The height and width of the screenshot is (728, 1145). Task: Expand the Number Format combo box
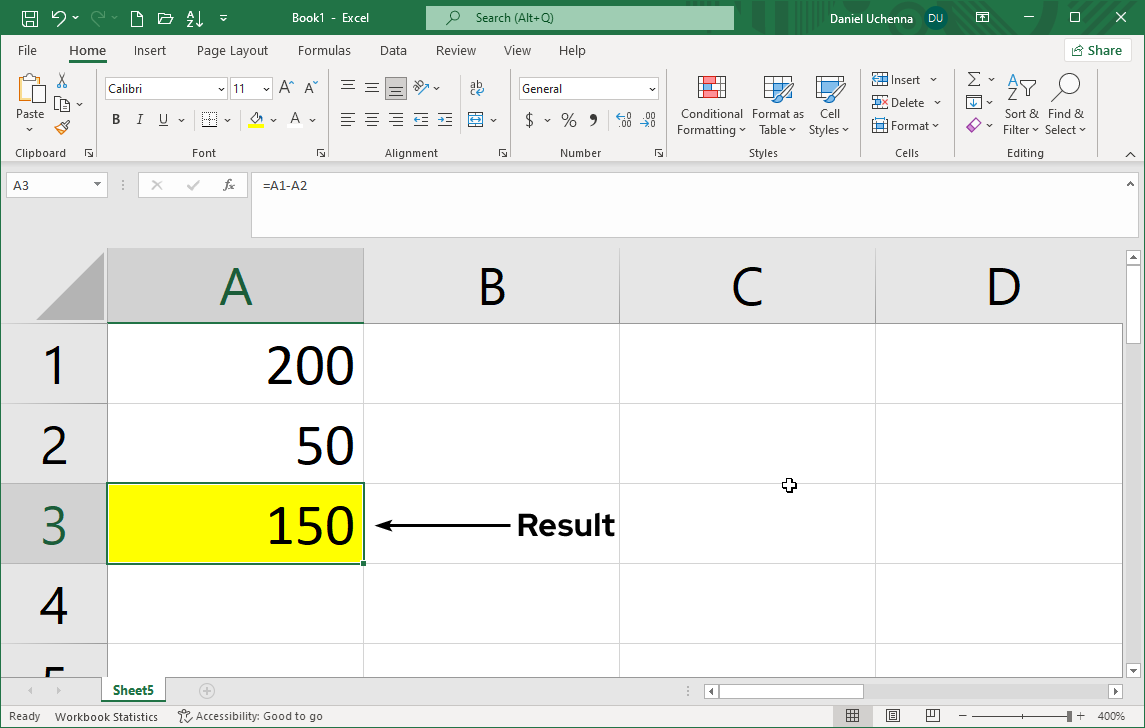coord(651,88)
